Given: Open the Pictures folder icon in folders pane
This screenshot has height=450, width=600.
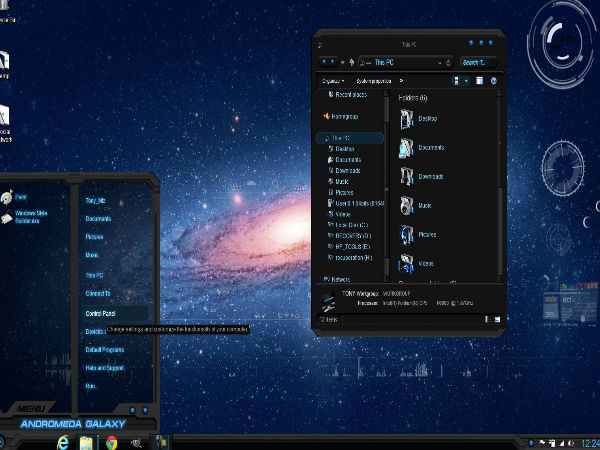Looking at the screenshot, I should [406, 235].
